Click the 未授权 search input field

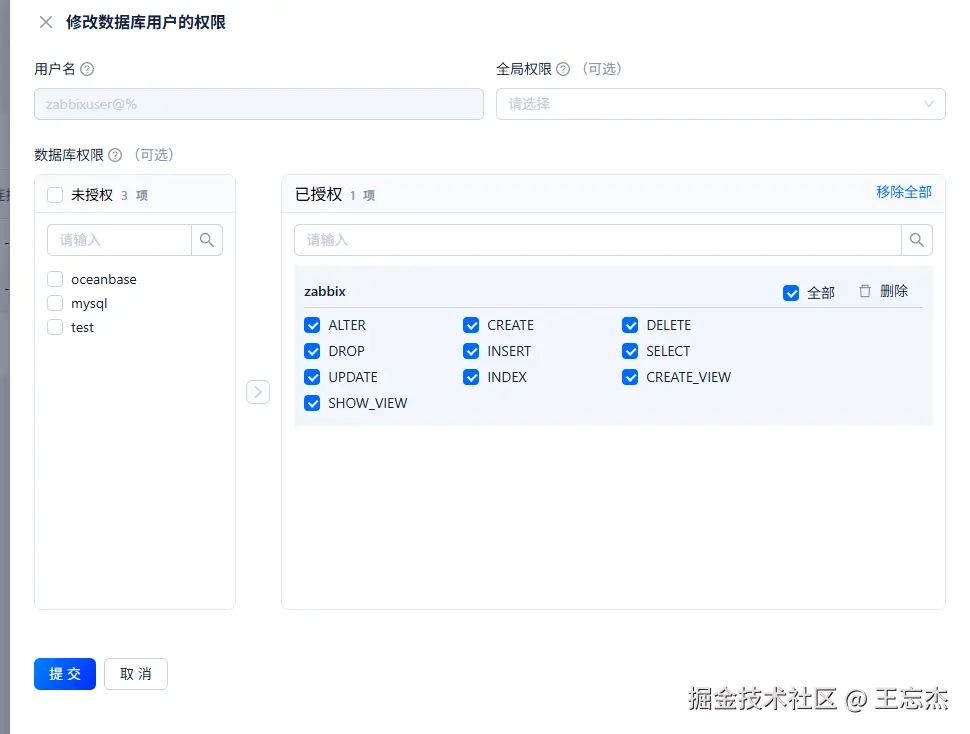119,240
